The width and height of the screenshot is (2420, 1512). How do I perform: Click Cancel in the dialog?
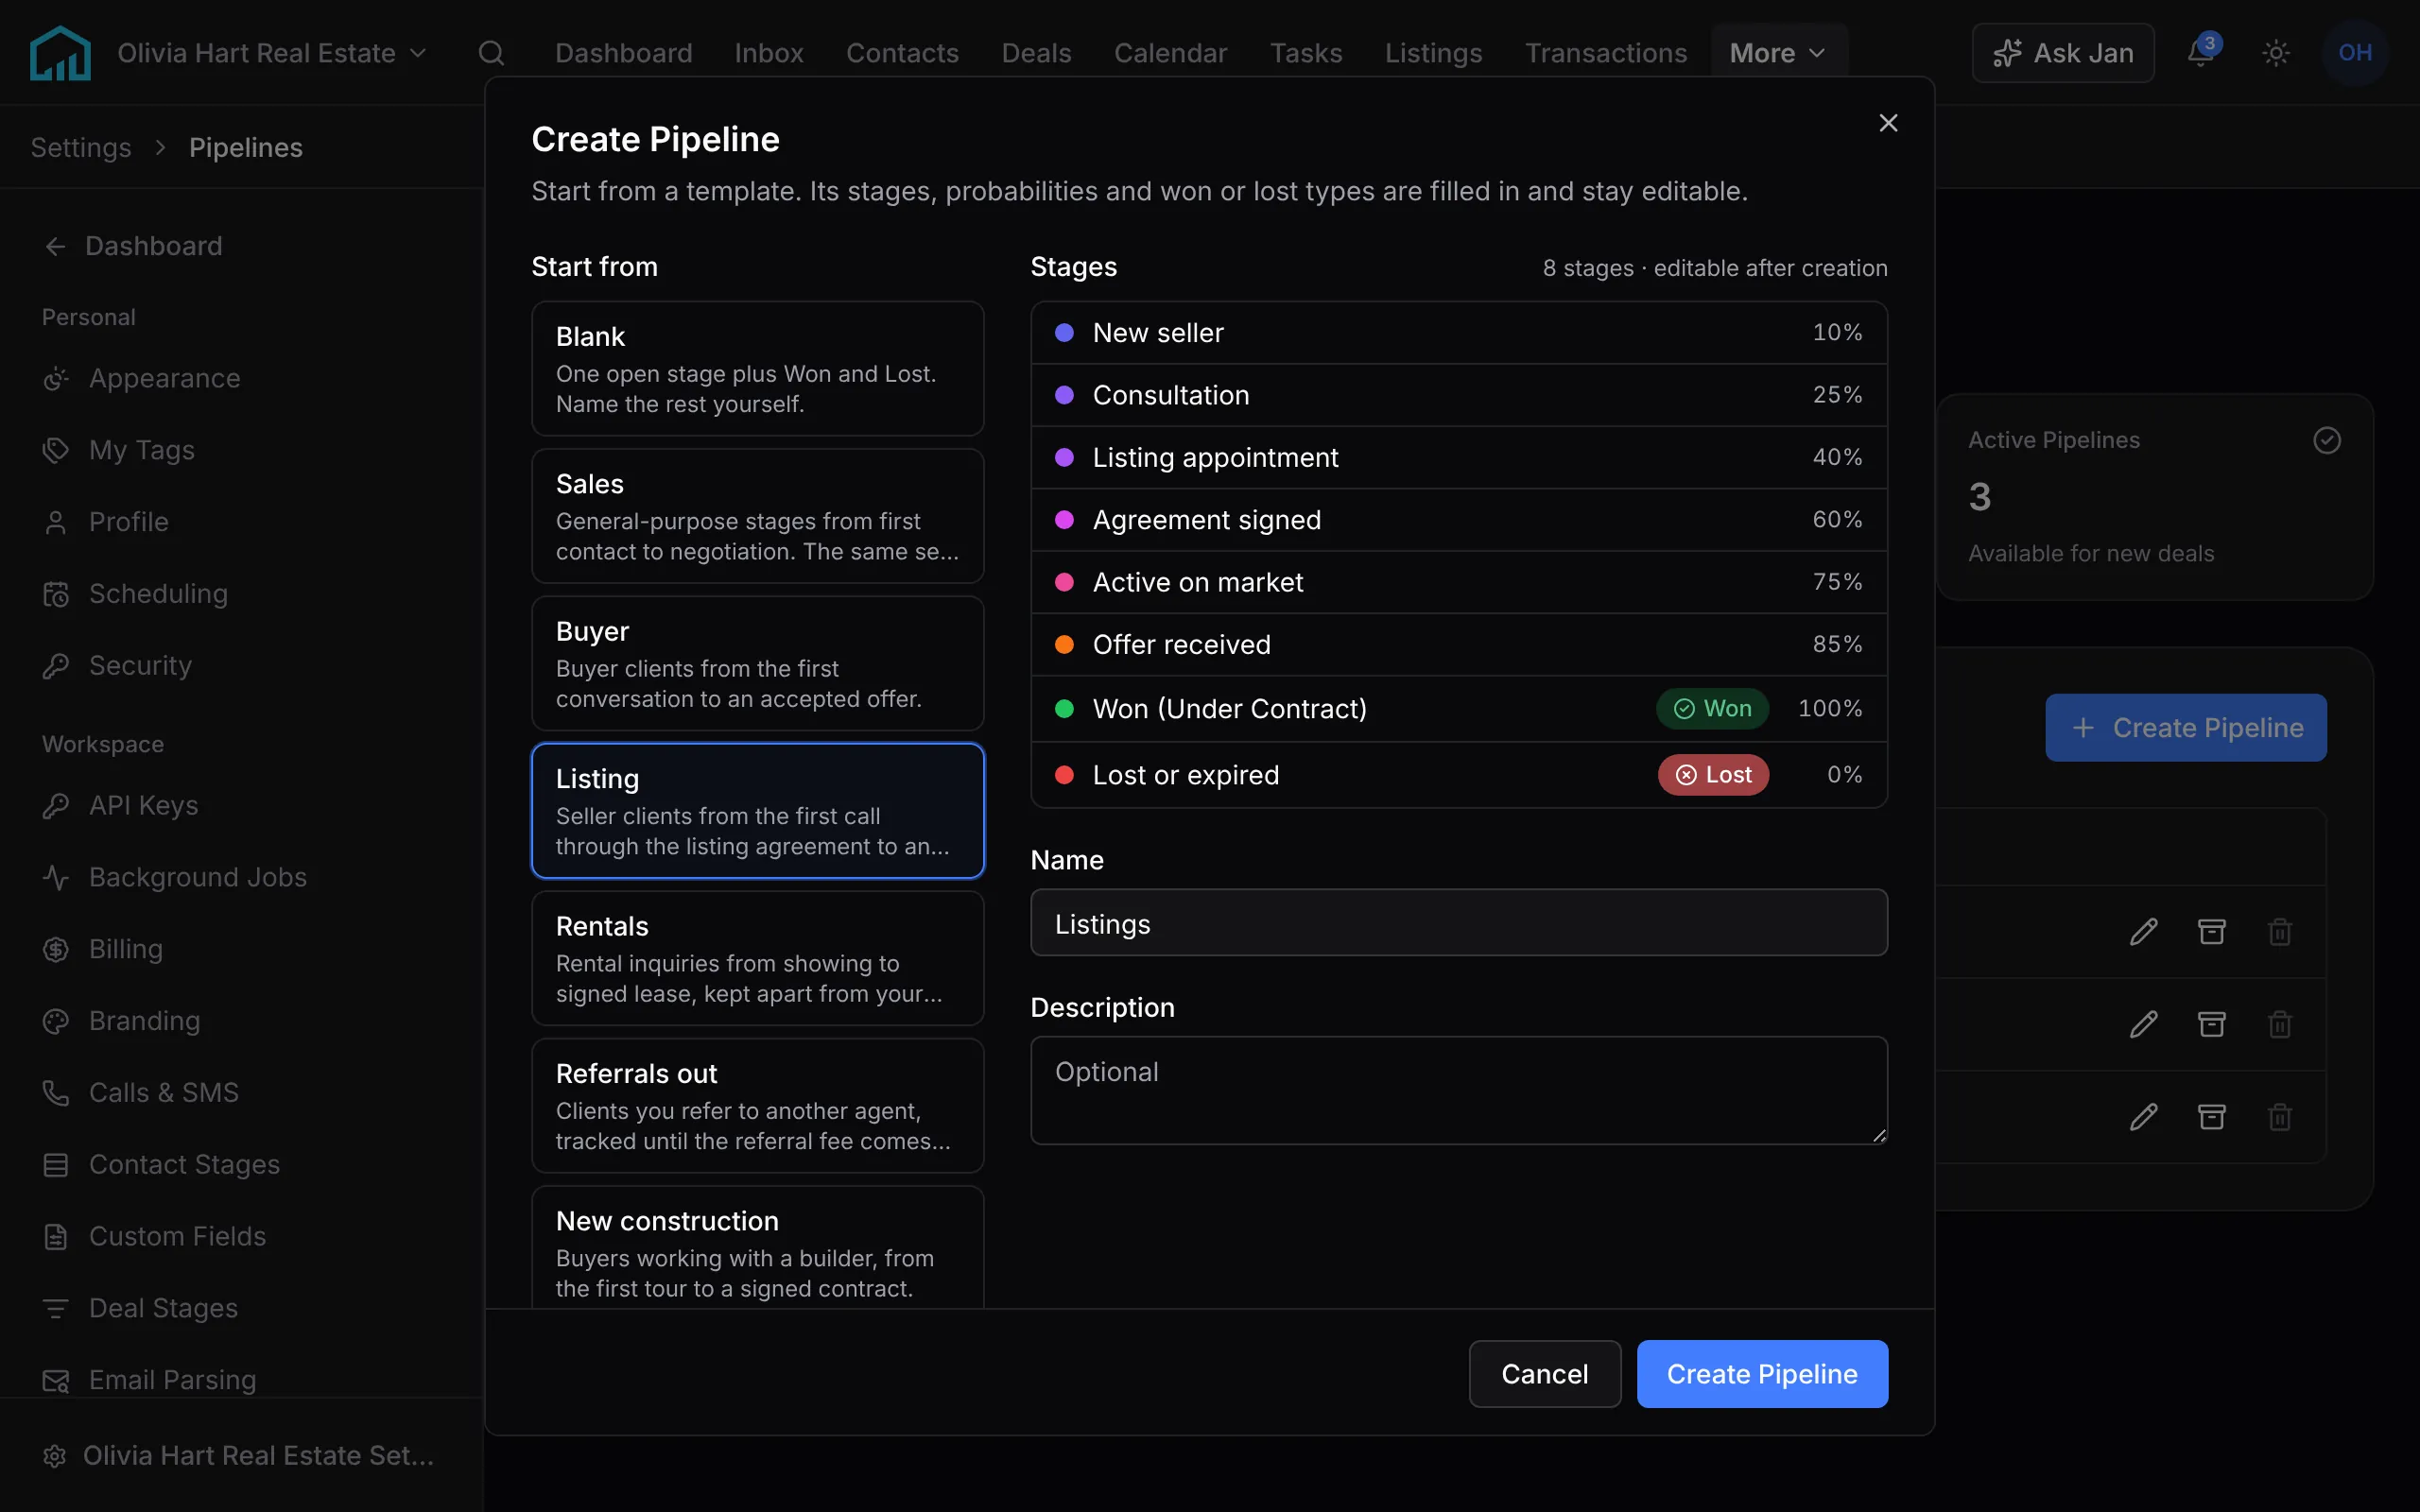pyautogui.click(x=1545, y=1374)
